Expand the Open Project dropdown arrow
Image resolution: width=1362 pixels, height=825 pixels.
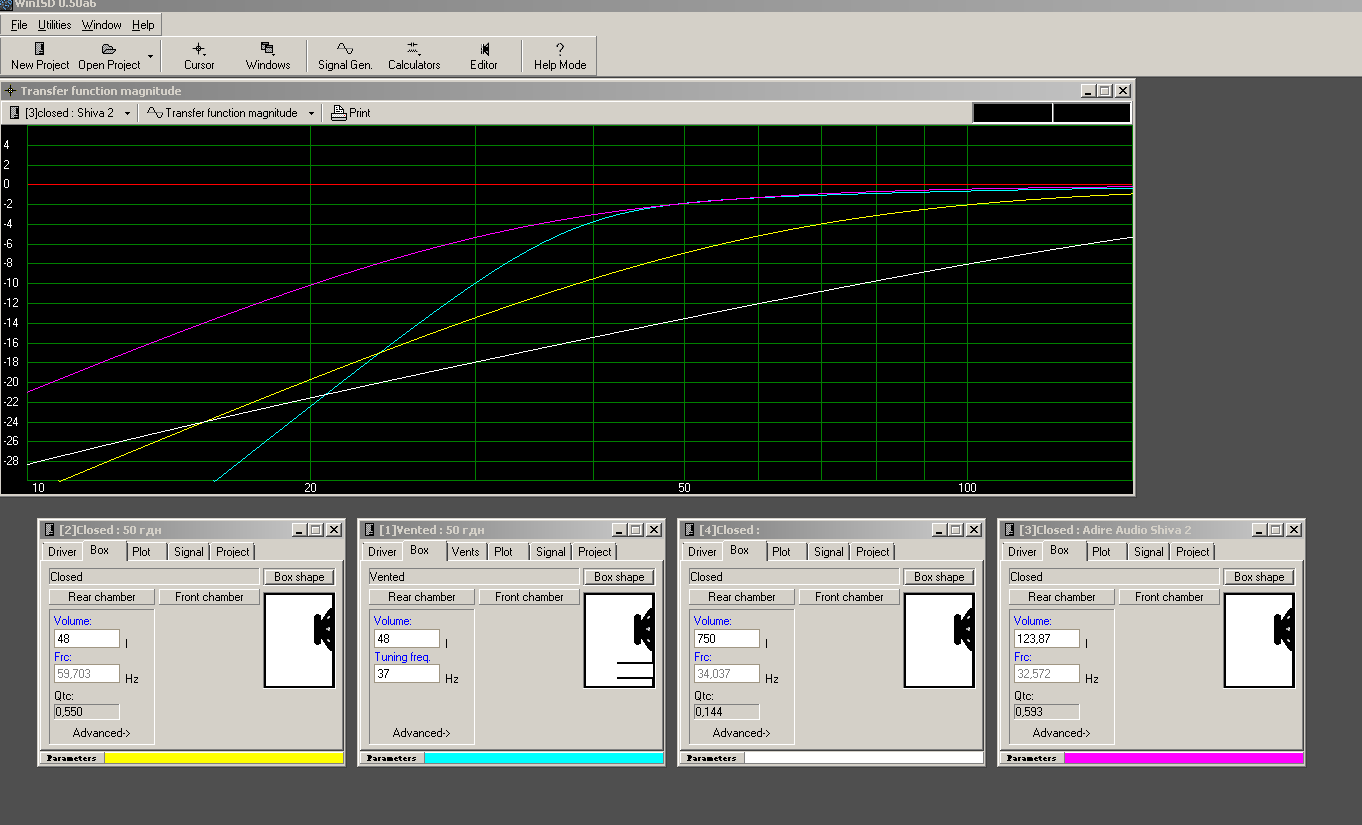151,56
